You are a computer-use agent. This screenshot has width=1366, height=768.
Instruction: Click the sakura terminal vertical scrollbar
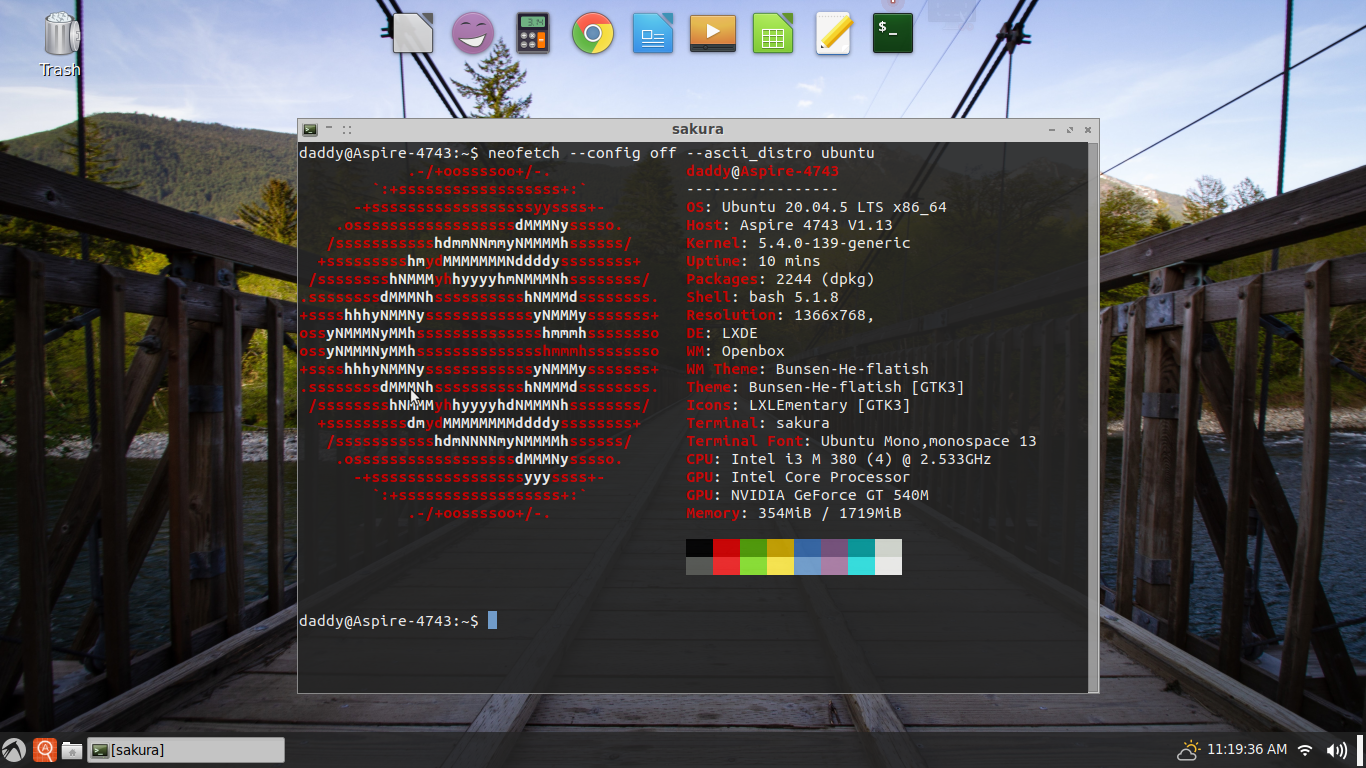pyautogui.click(x=1094, y=416)
